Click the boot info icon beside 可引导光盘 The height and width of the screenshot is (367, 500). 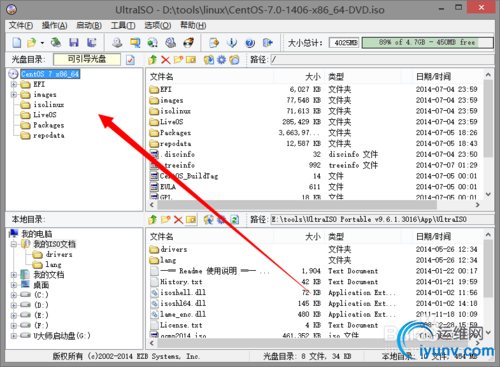click(130, 60)
